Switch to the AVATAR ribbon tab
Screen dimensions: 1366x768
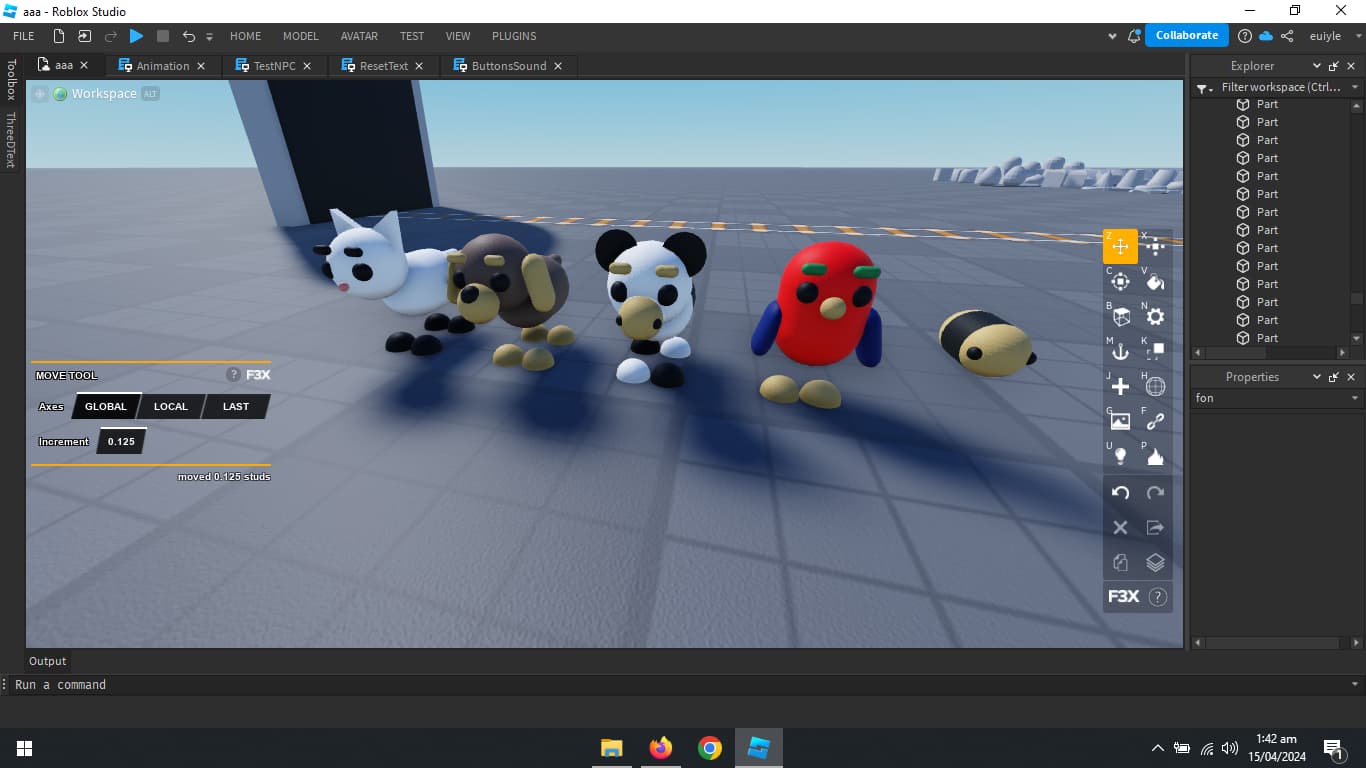359,36
